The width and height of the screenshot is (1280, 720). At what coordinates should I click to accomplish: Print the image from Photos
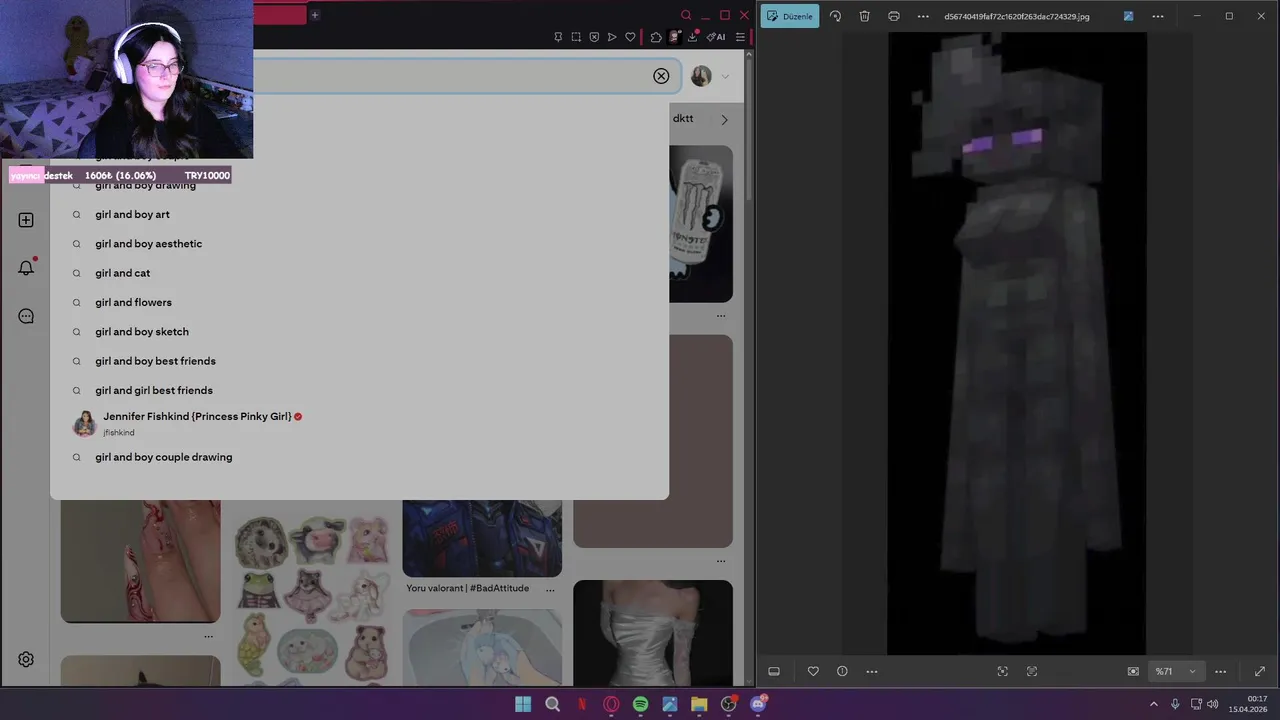(x=894, y=16)
